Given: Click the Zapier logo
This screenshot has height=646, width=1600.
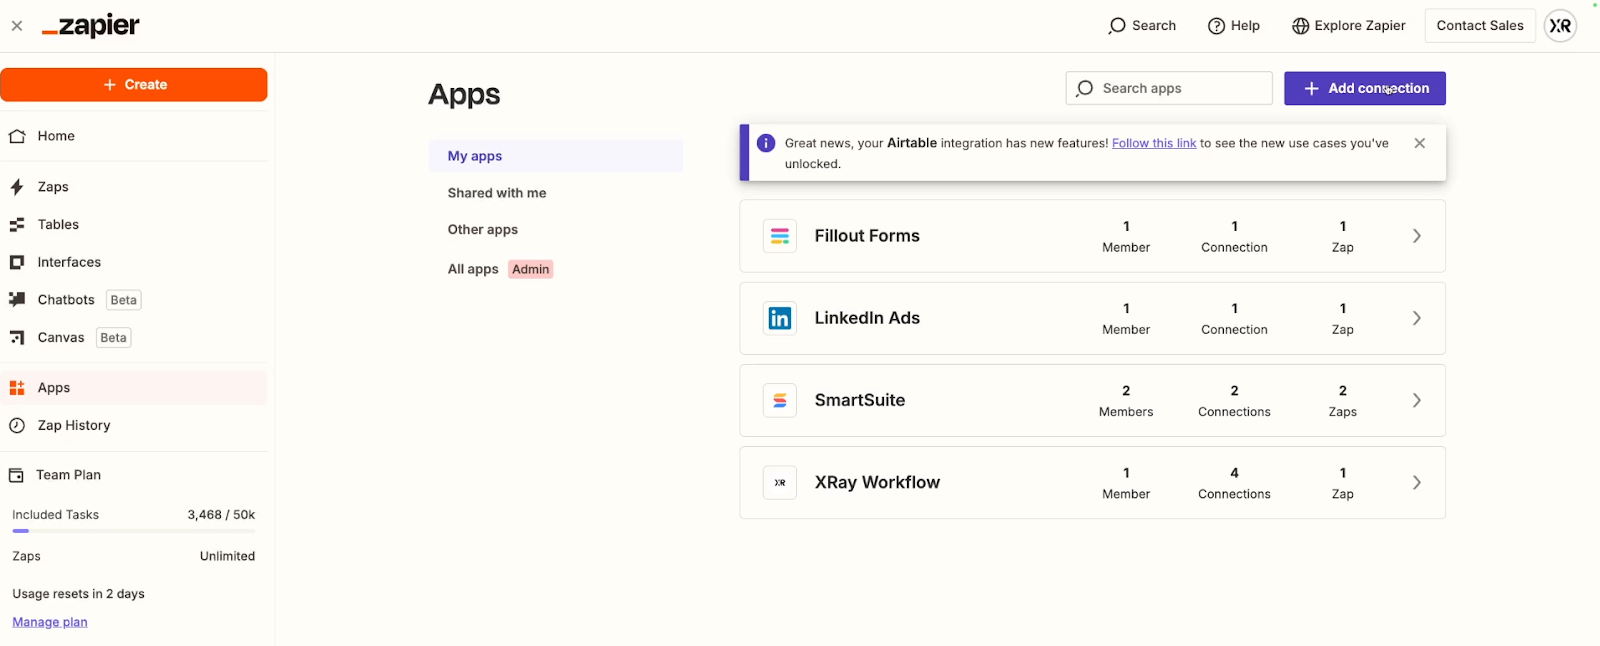Looking at the screenshot, I should pyautogui.click(x=91, y=26).
